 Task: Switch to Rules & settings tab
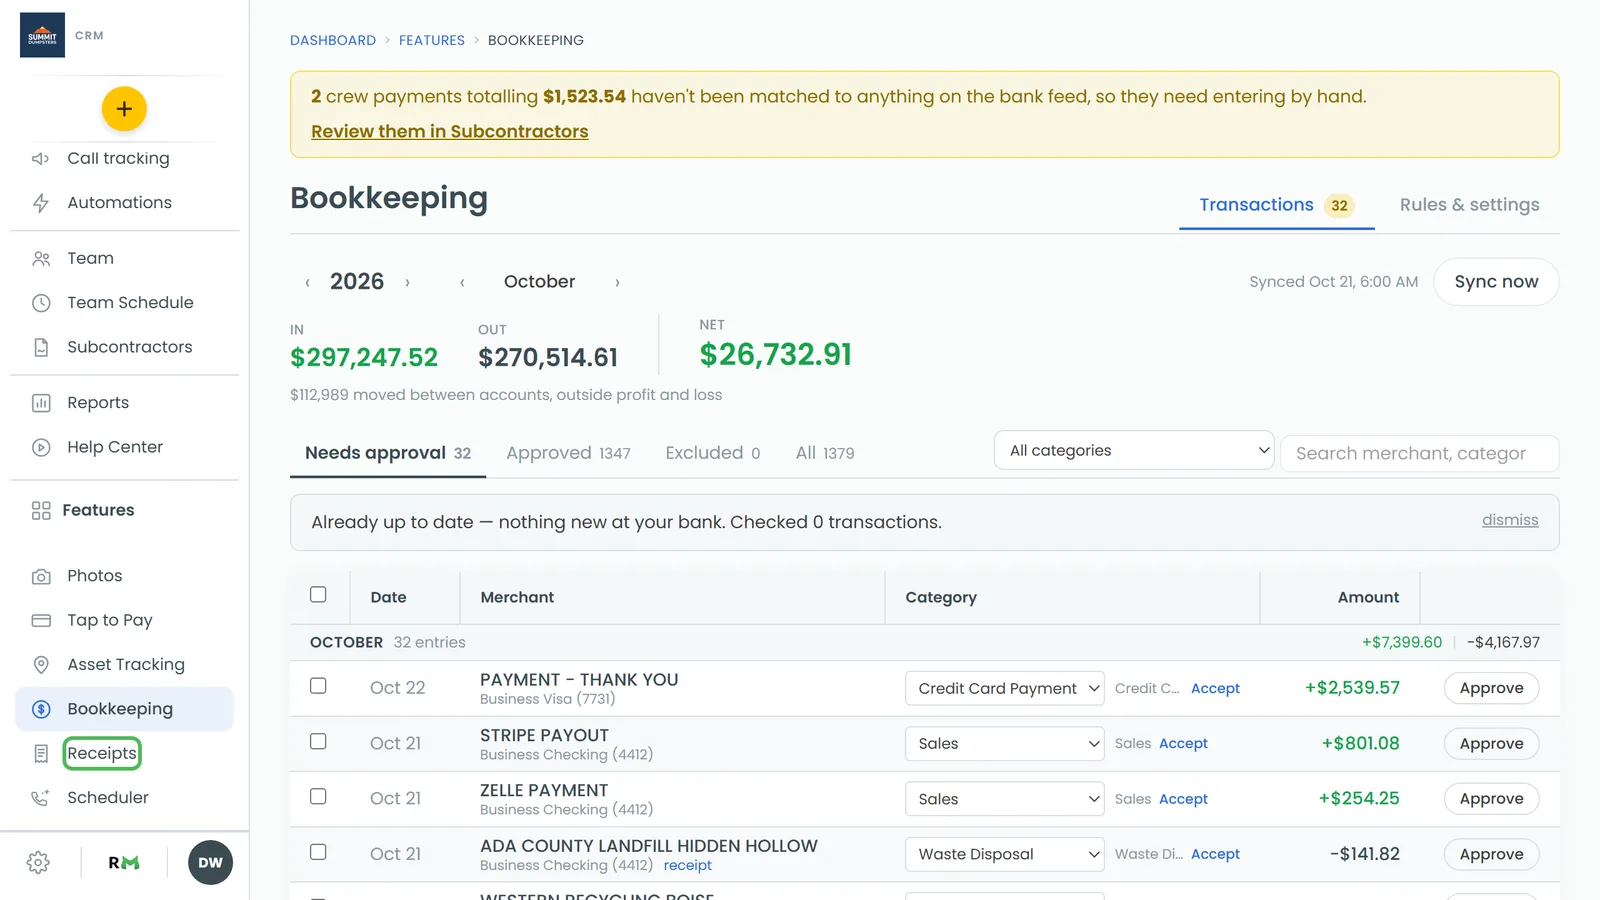coord(1469,205)
